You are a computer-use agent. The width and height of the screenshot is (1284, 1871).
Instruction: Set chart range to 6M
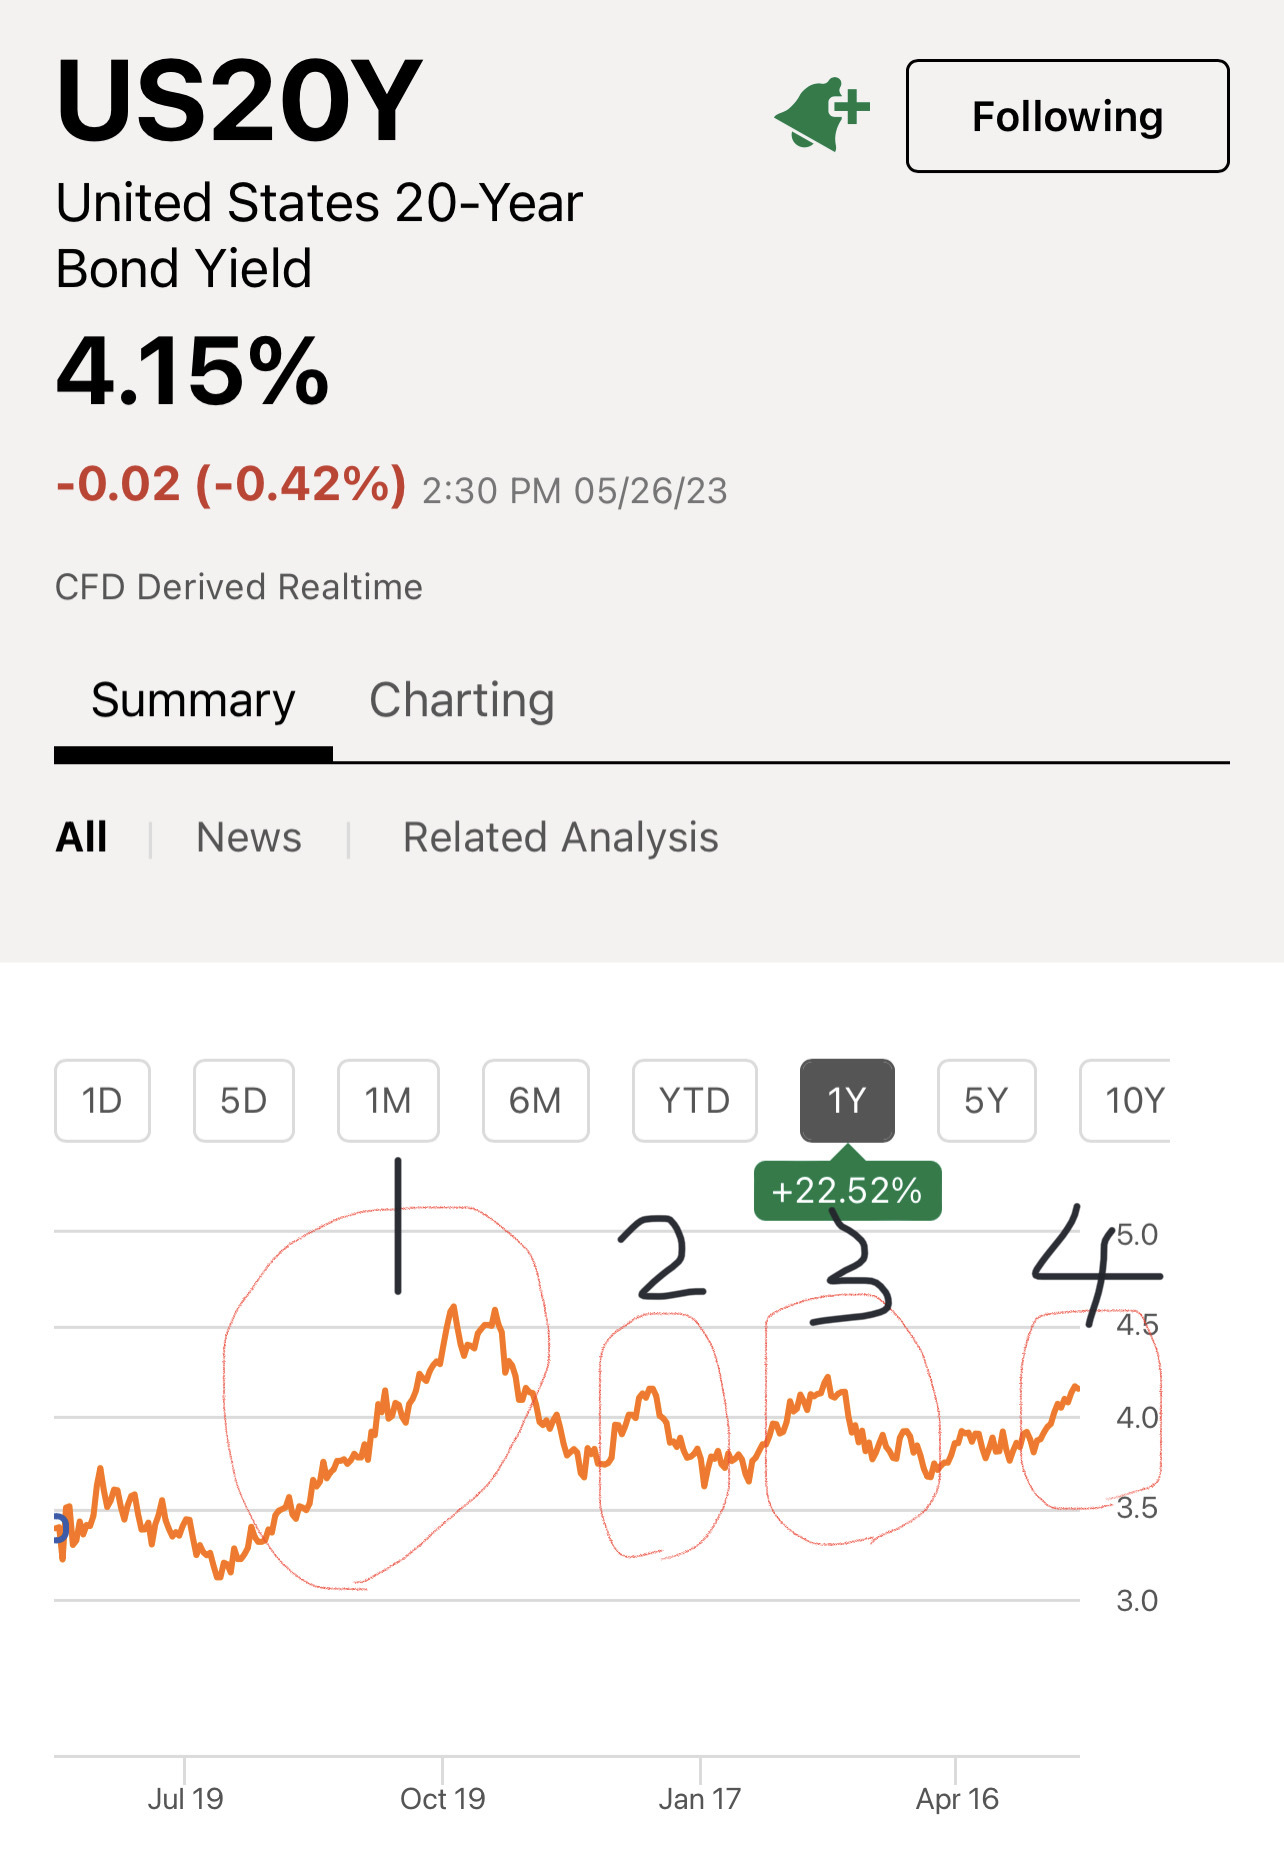(x=535, y=1100)
